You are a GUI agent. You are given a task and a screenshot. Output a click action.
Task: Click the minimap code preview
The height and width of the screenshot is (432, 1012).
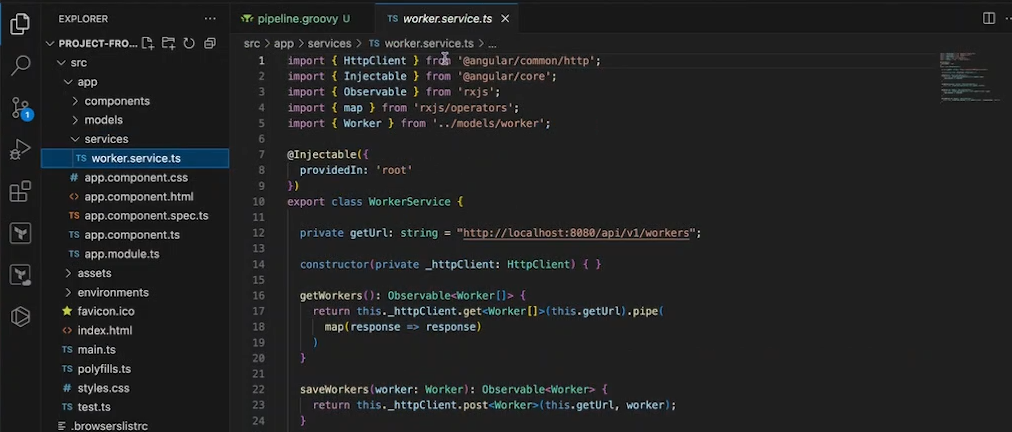click(x=968, y=75)
